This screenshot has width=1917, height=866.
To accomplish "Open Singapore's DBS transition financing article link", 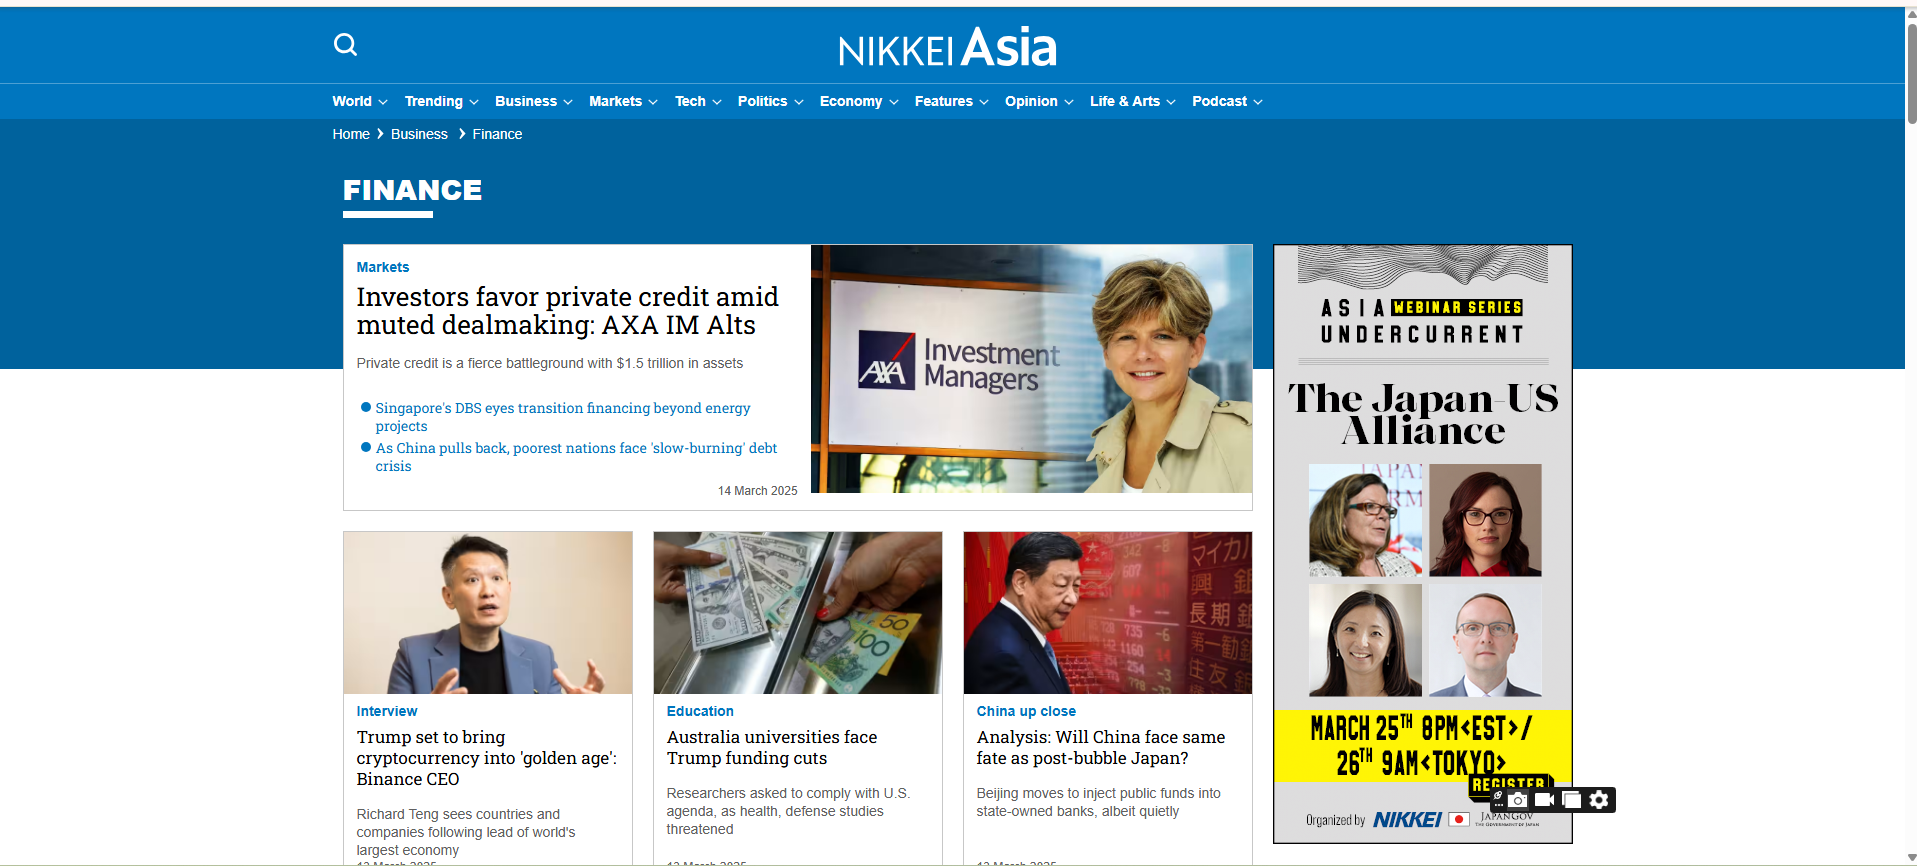I will (563, 417).
